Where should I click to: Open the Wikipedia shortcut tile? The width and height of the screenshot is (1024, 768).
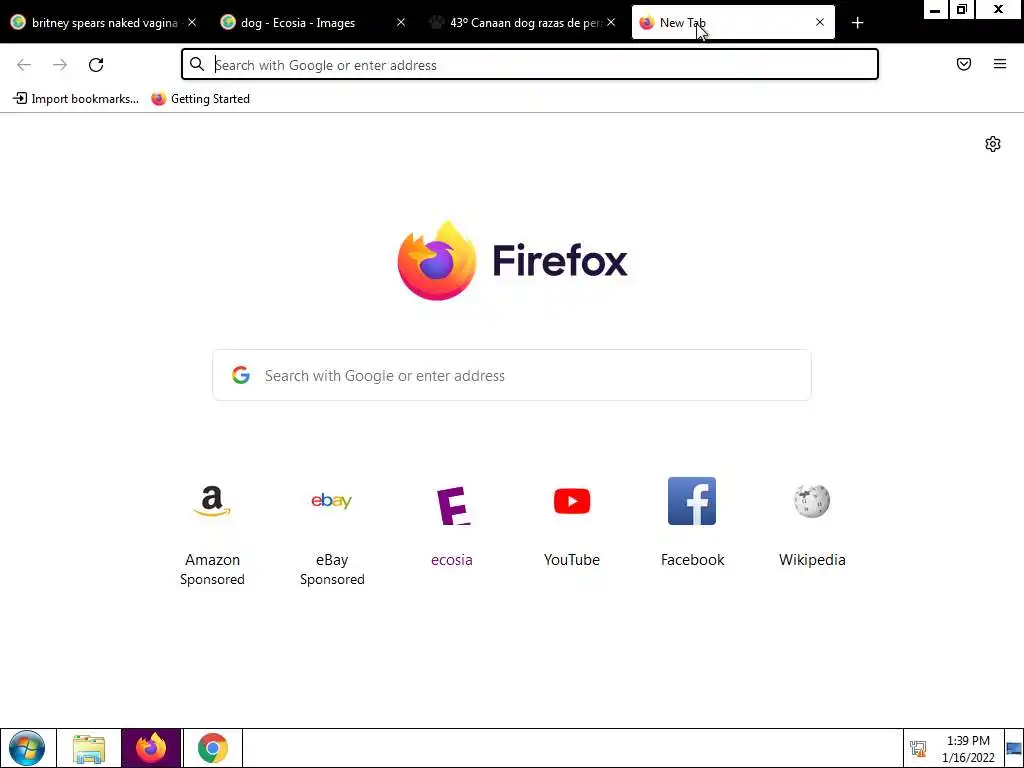(x=812, y=522)
